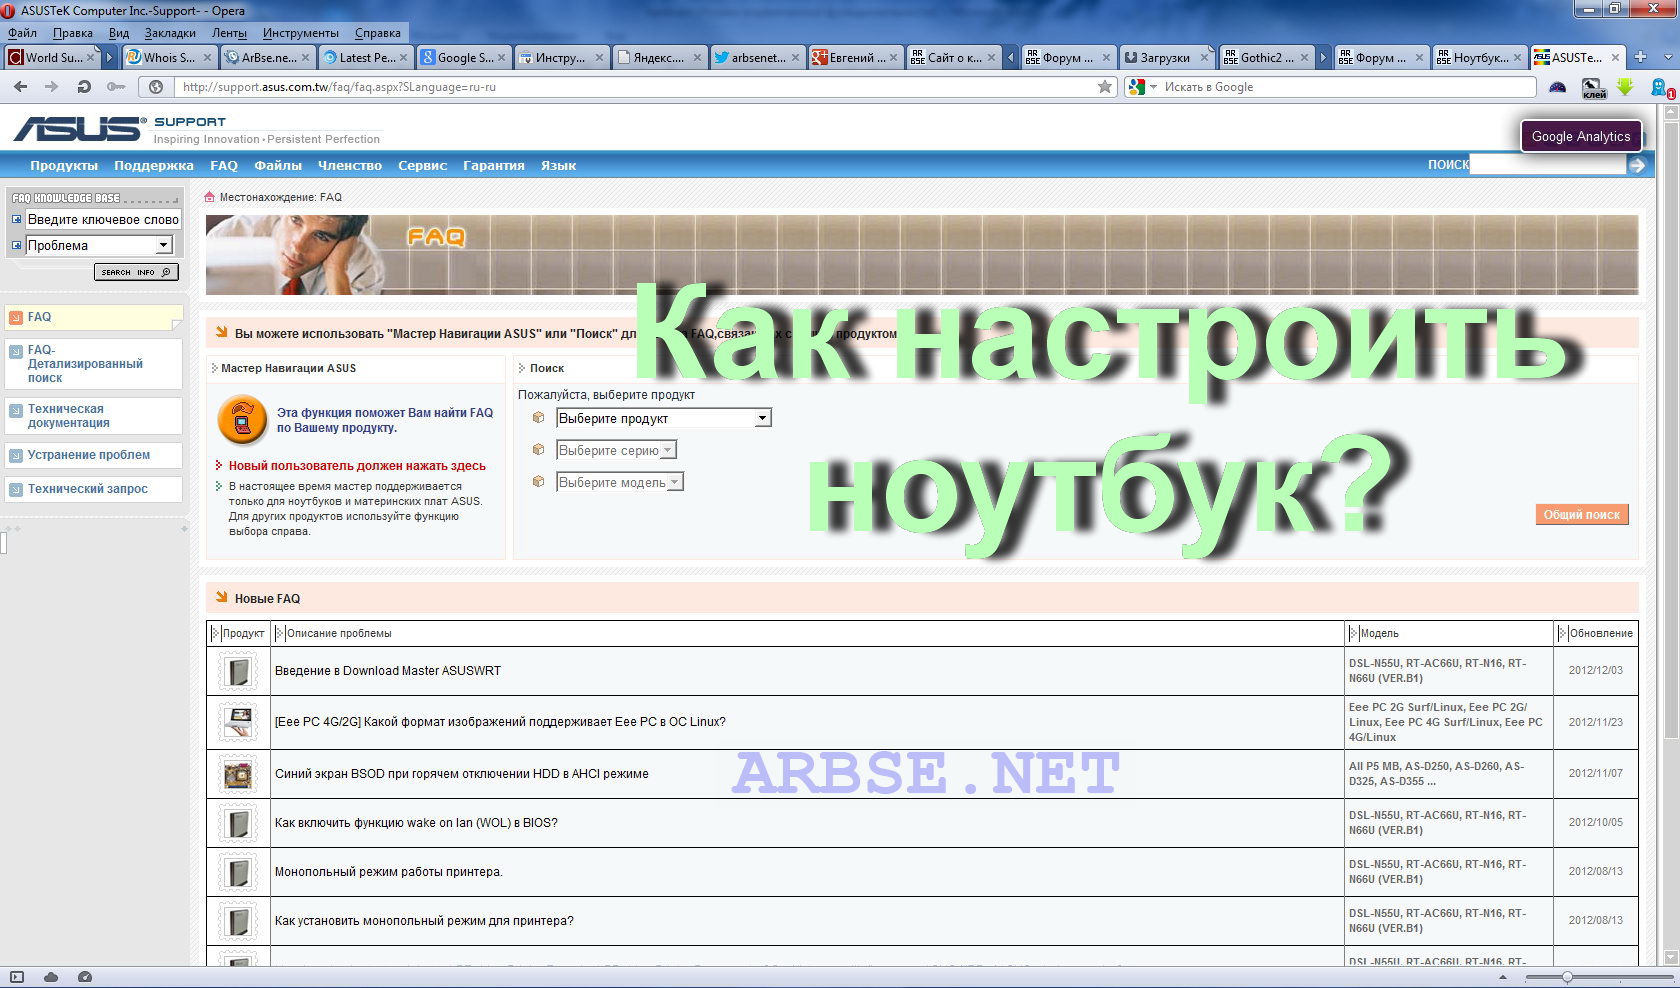Open Устранение проблем sidebar link
Screen dimensions: 1680x988
pyautogui.click(x=89, y=455)
